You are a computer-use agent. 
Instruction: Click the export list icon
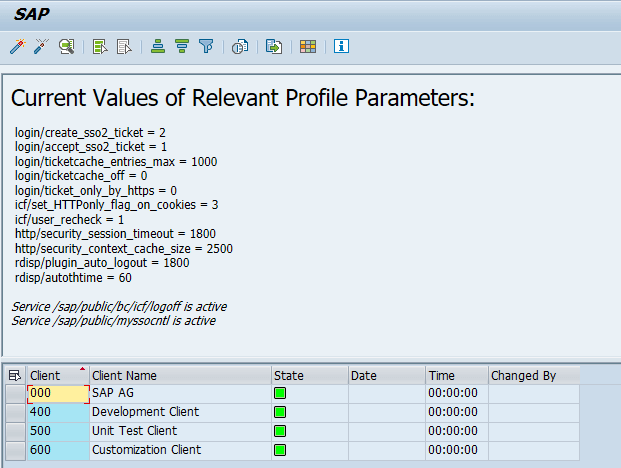(274, 47)
